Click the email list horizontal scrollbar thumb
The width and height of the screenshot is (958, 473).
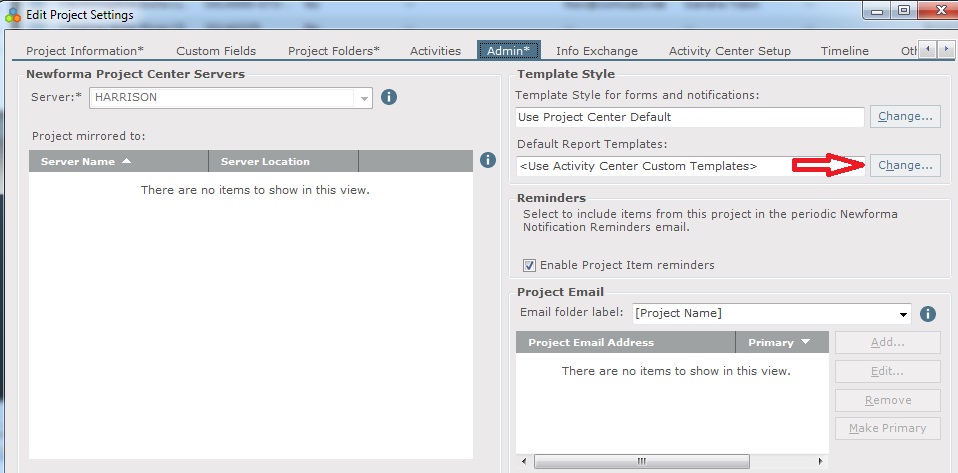[642, 461]
